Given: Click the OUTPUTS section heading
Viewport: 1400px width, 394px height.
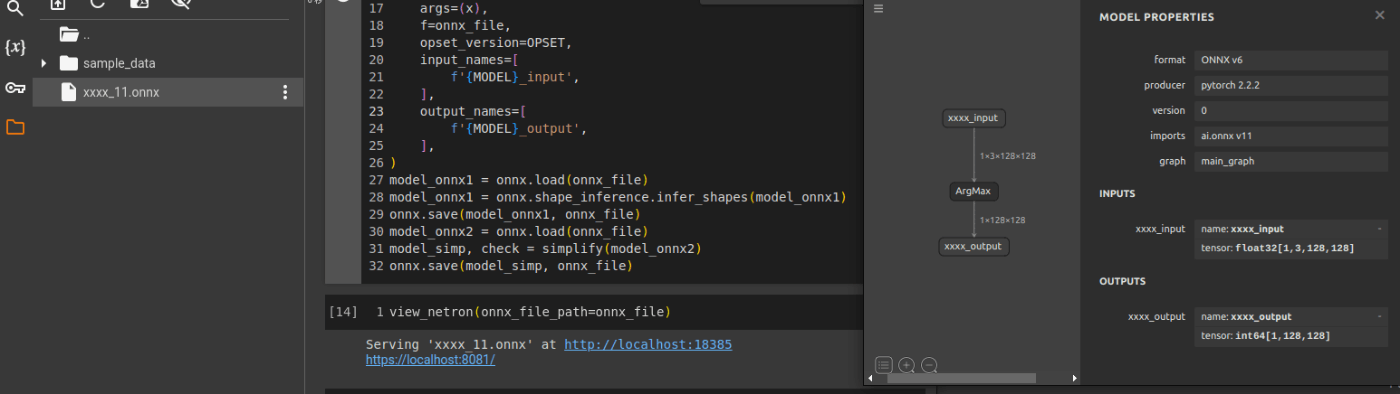Looking at the screenshot, I should 1122,281.
